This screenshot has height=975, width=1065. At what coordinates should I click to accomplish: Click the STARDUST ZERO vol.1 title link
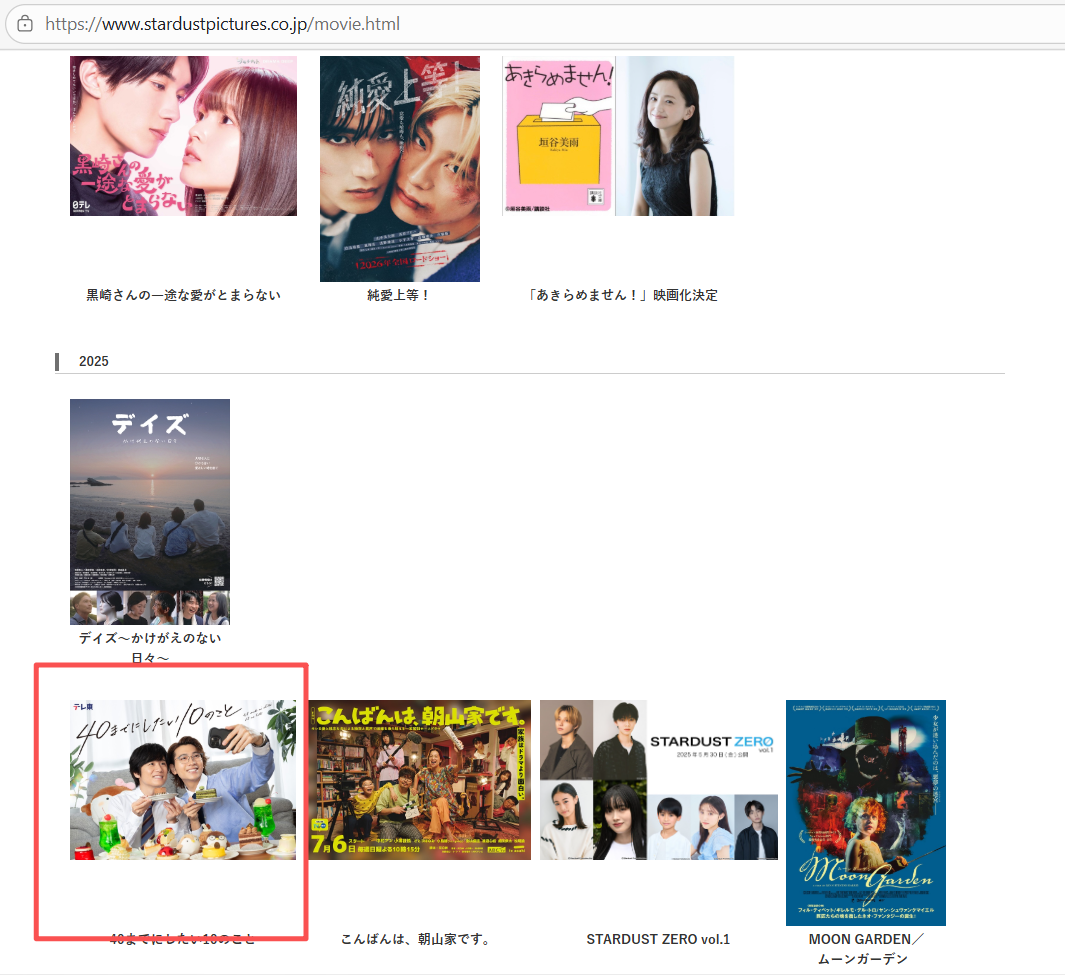[658, 939]
